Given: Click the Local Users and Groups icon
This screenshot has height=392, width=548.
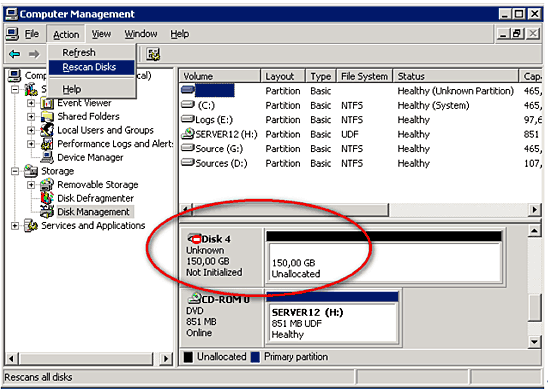Looking at the screenshot, I should coord(47,130).
